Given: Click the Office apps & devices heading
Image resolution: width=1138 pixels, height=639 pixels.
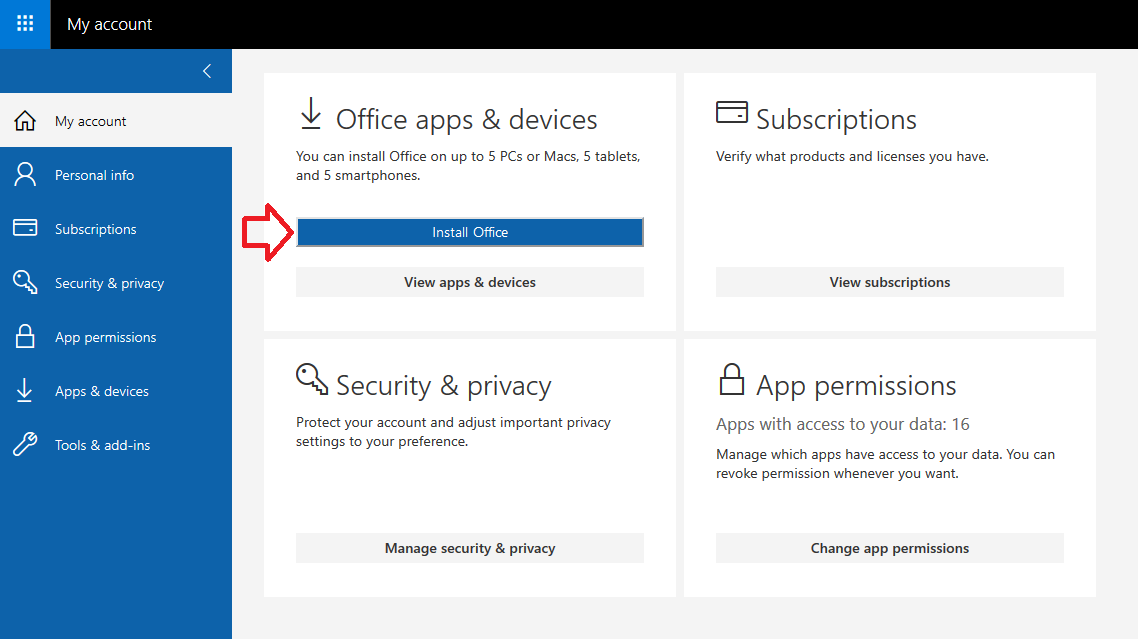Looking at the screenshot, I should click(467, 119).
